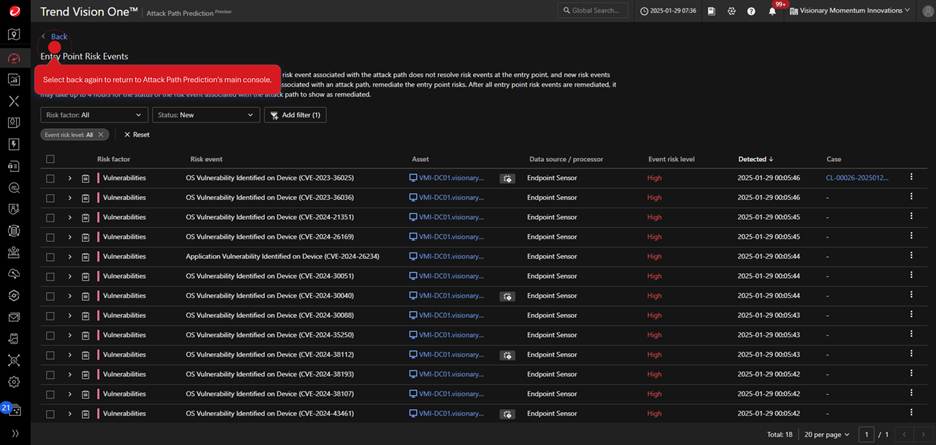The height and width of the screenshot is (445, 936).
Task: Open the Status: New dropdown
Action: pyautogui.click(x=206, y=115)
